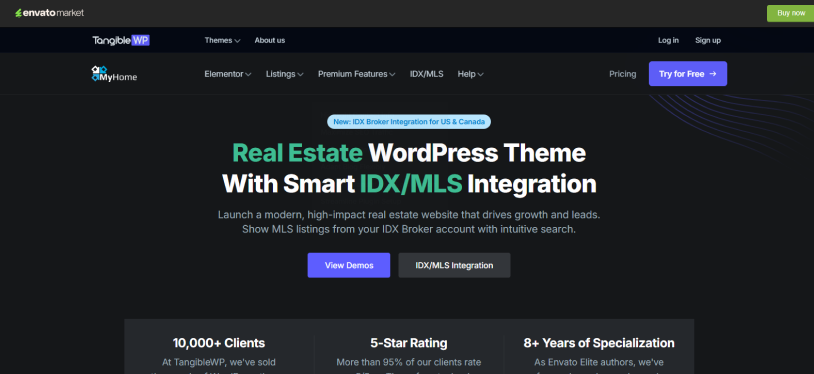
Task: Click the IDX Broker Integration announcement badge
Action: point(409,122)
